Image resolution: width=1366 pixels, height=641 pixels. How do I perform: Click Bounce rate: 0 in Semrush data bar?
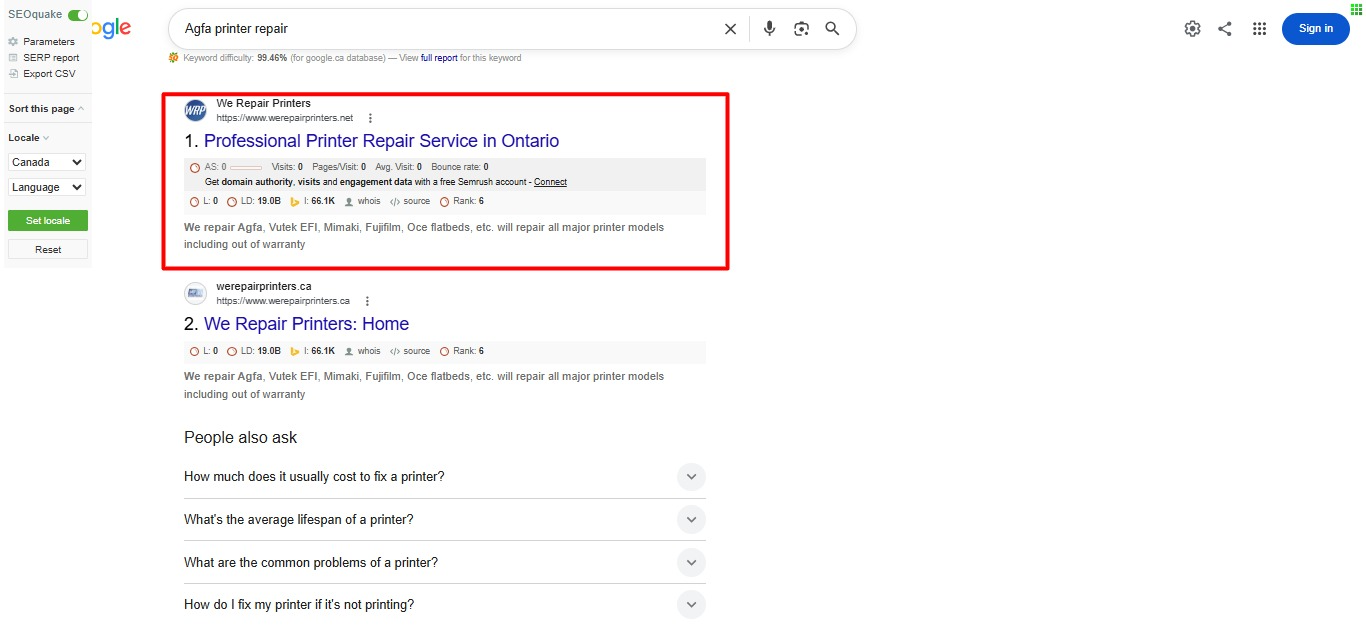pyautogui.click(x=459, y=167)
